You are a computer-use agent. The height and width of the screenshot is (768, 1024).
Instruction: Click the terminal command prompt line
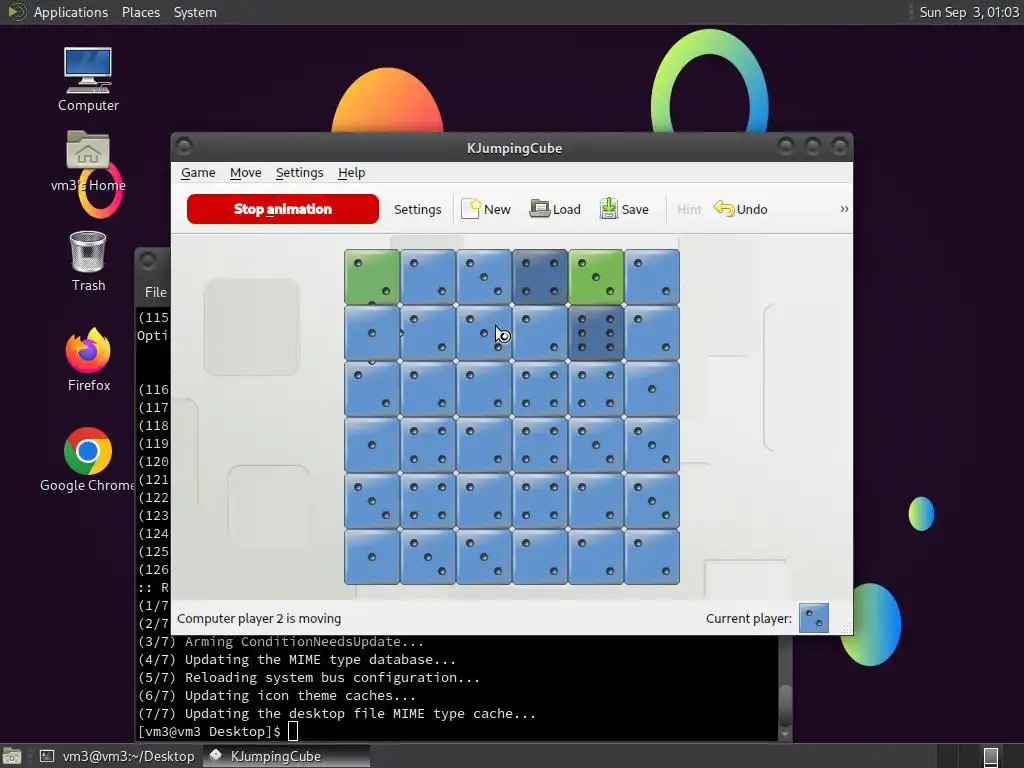click(x=217, y=731)
